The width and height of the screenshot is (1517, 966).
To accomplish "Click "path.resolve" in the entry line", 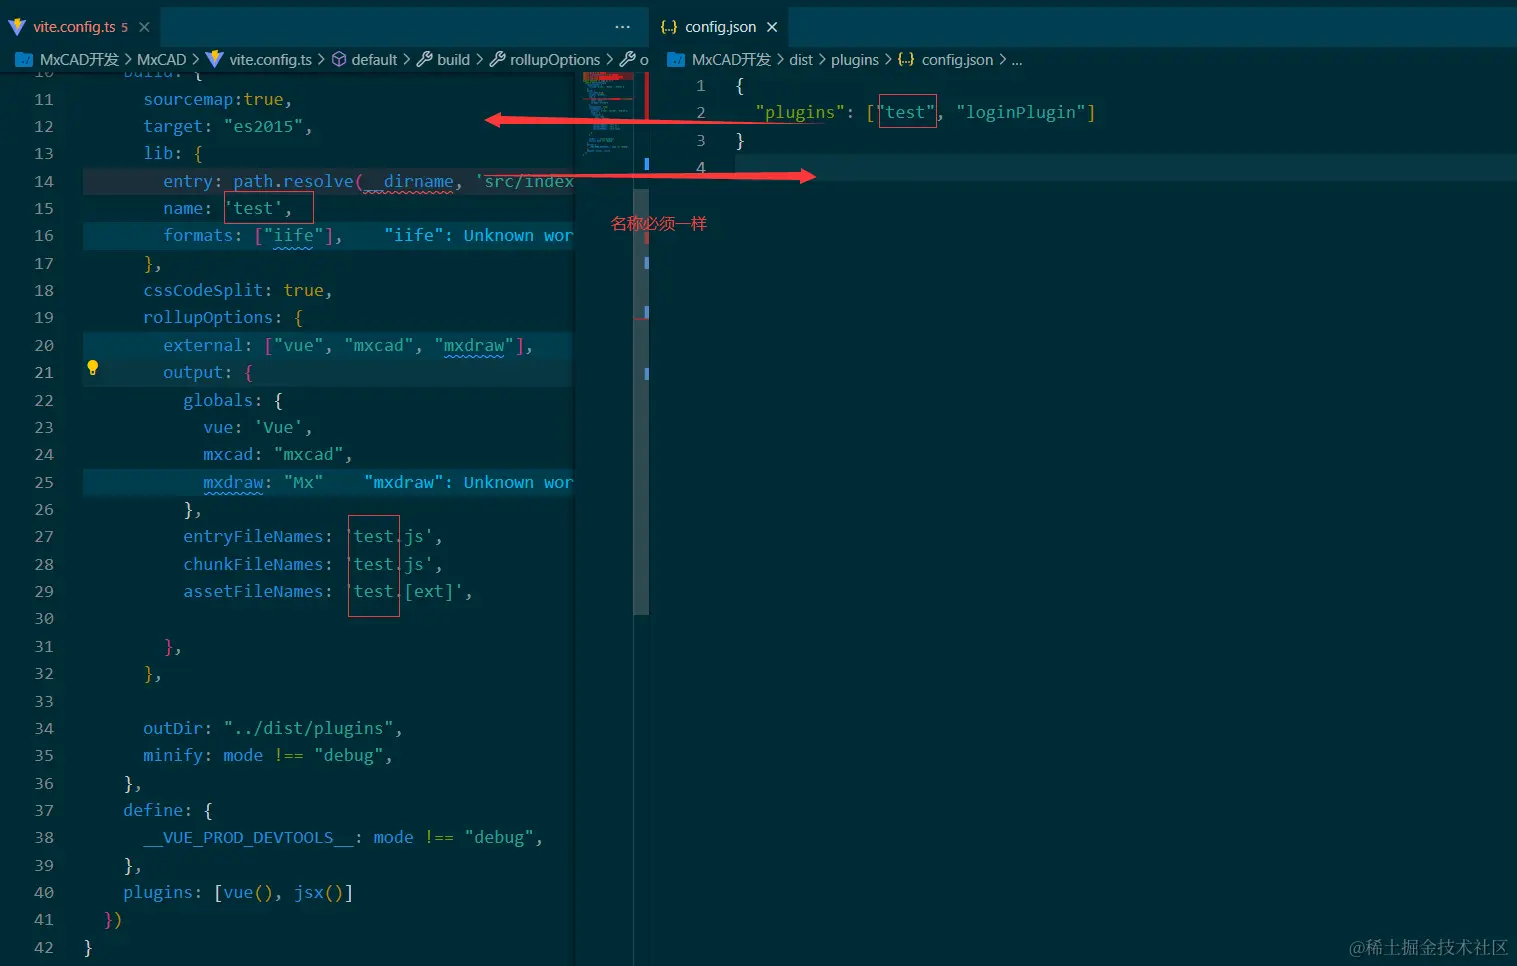I will tap(293, 181).
